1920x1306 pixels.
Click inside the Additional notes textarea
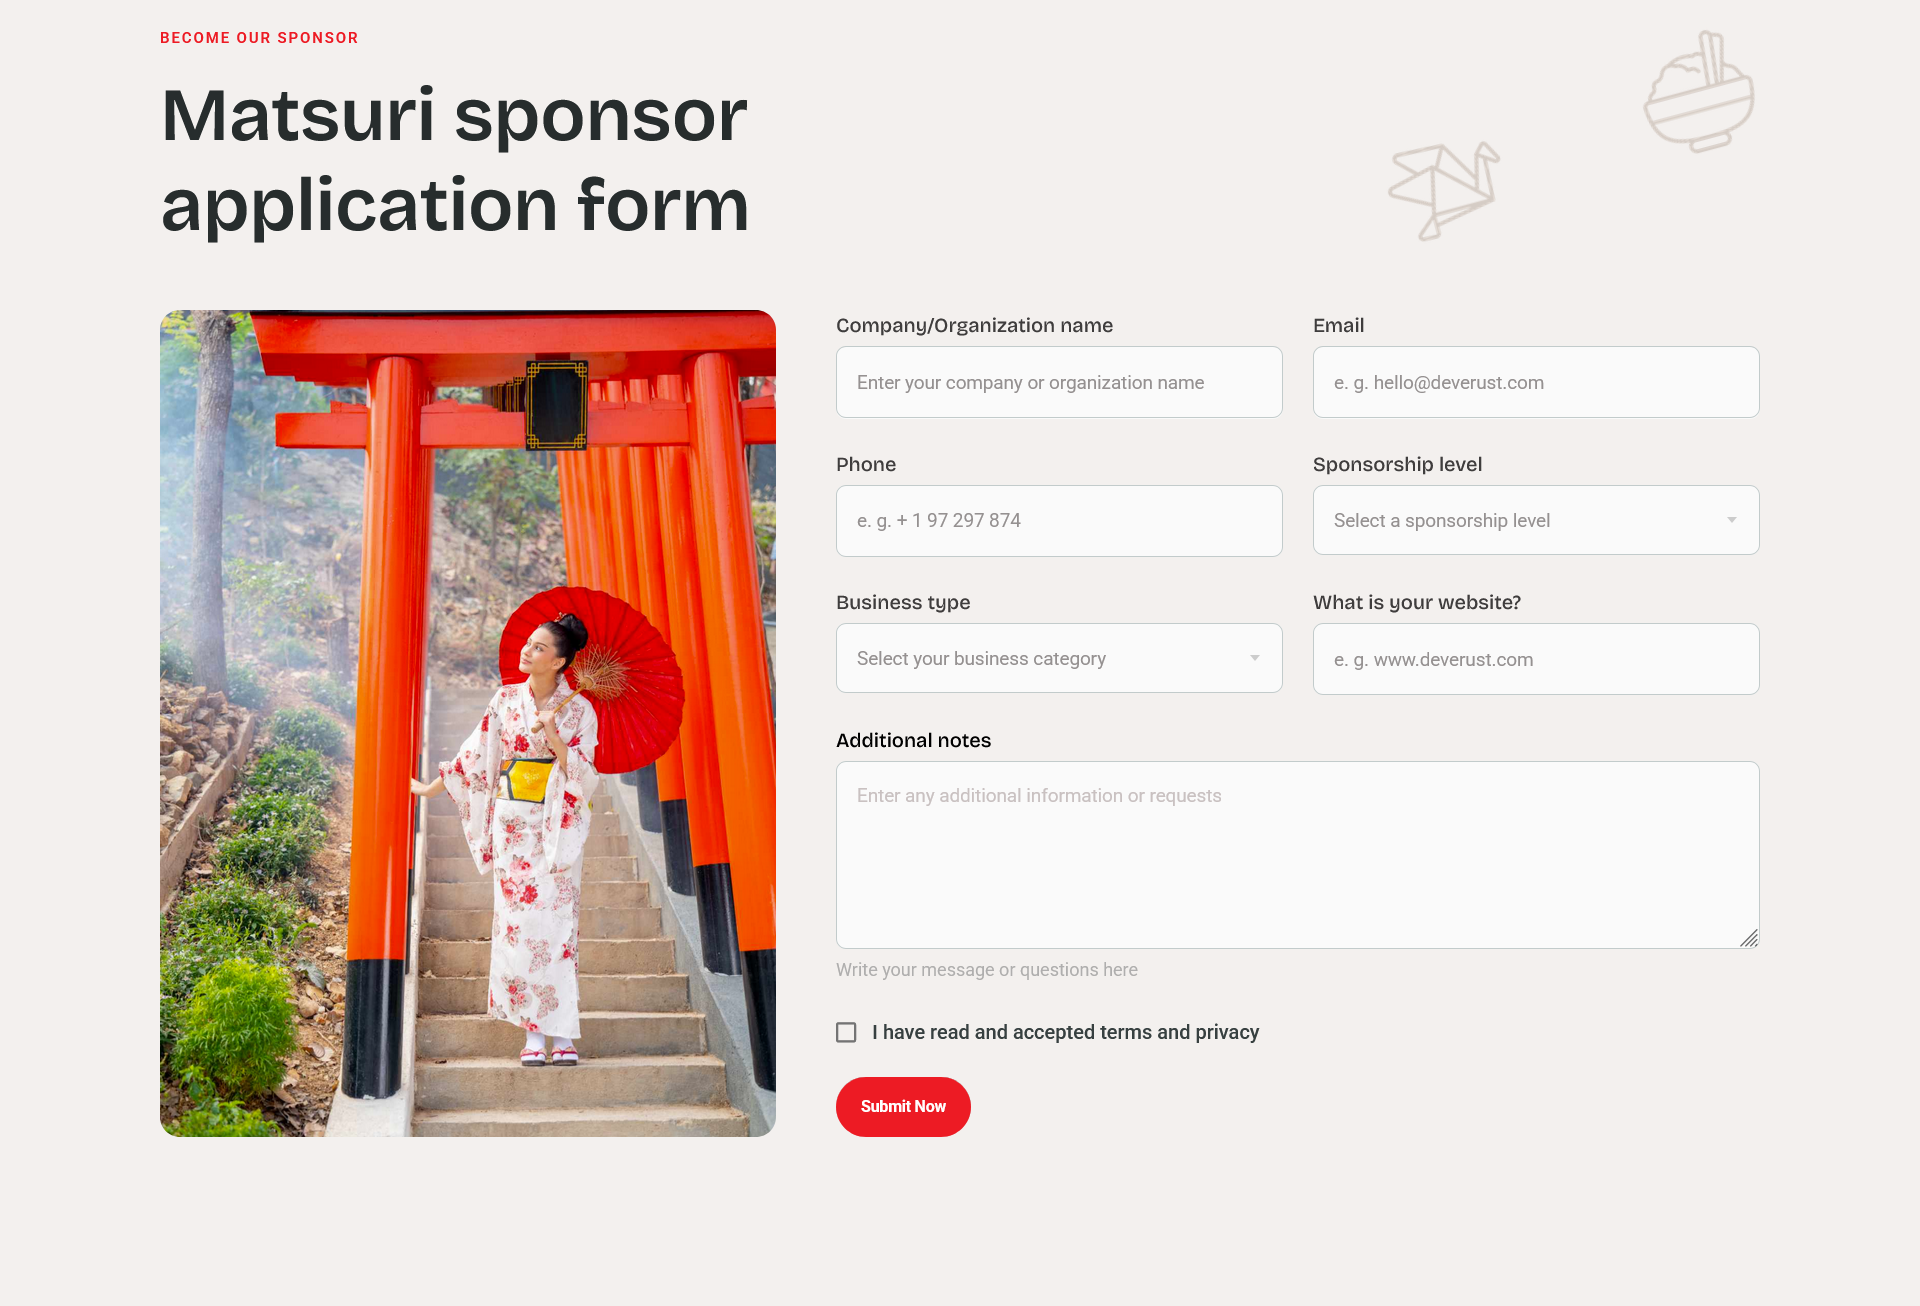pyautogui.click(x=1297, y=855)
